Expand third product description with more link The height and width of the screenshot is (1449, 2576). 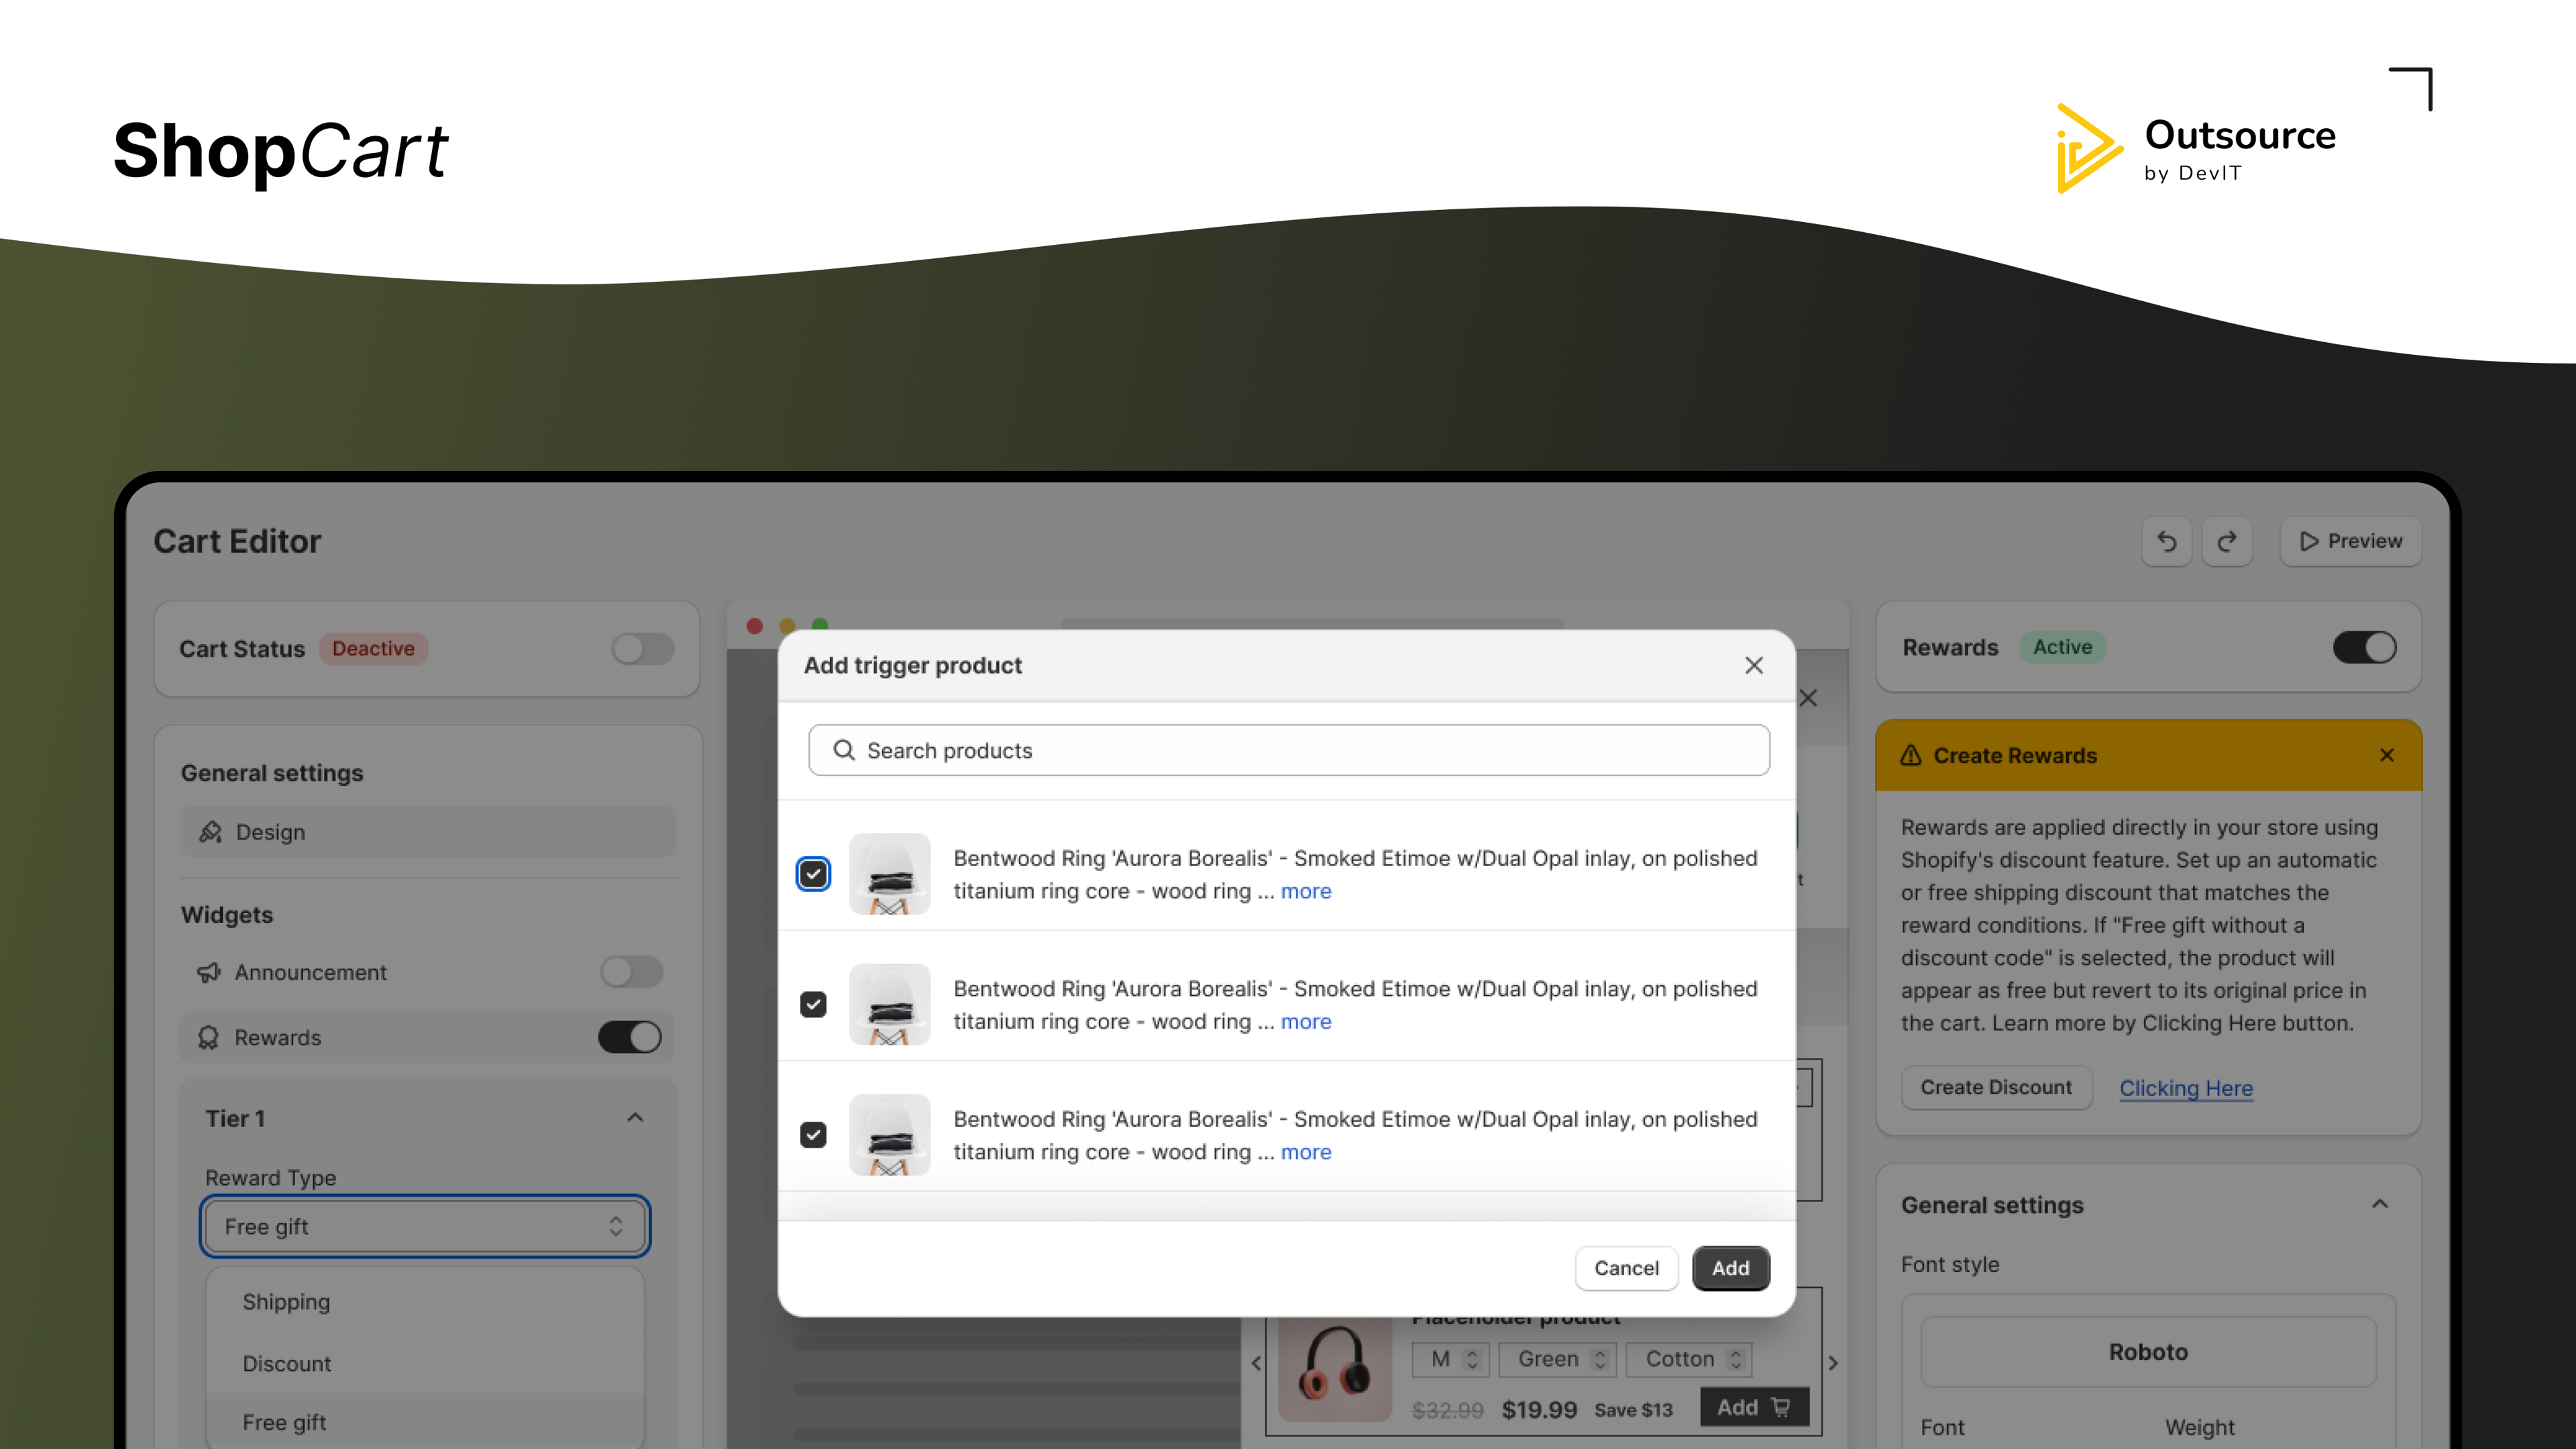tap(1306, 1152)
